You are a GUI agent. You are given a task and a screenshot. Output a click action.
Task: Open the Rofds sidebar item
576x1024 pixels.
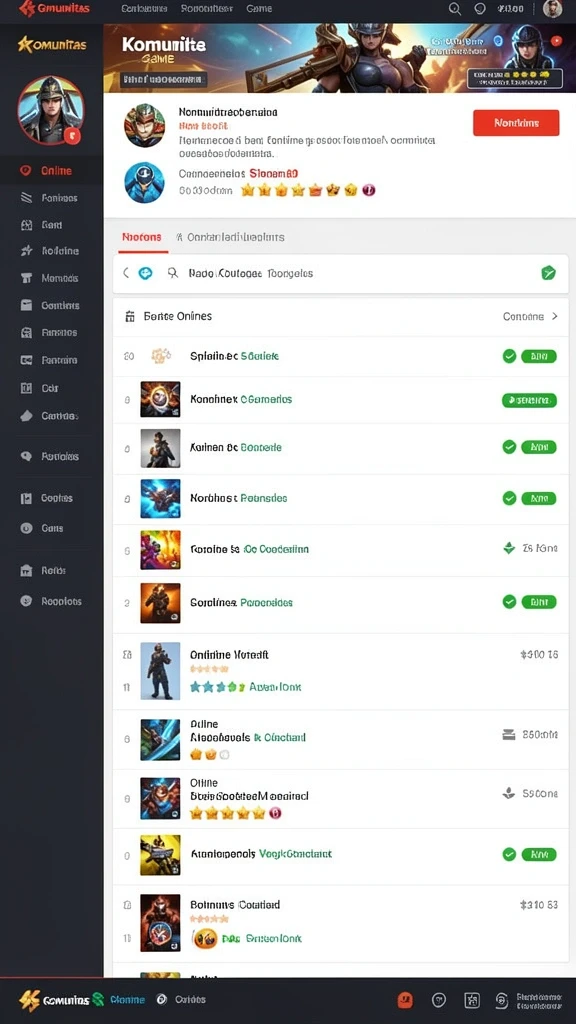pyautogui.click(x=52, y=571)
